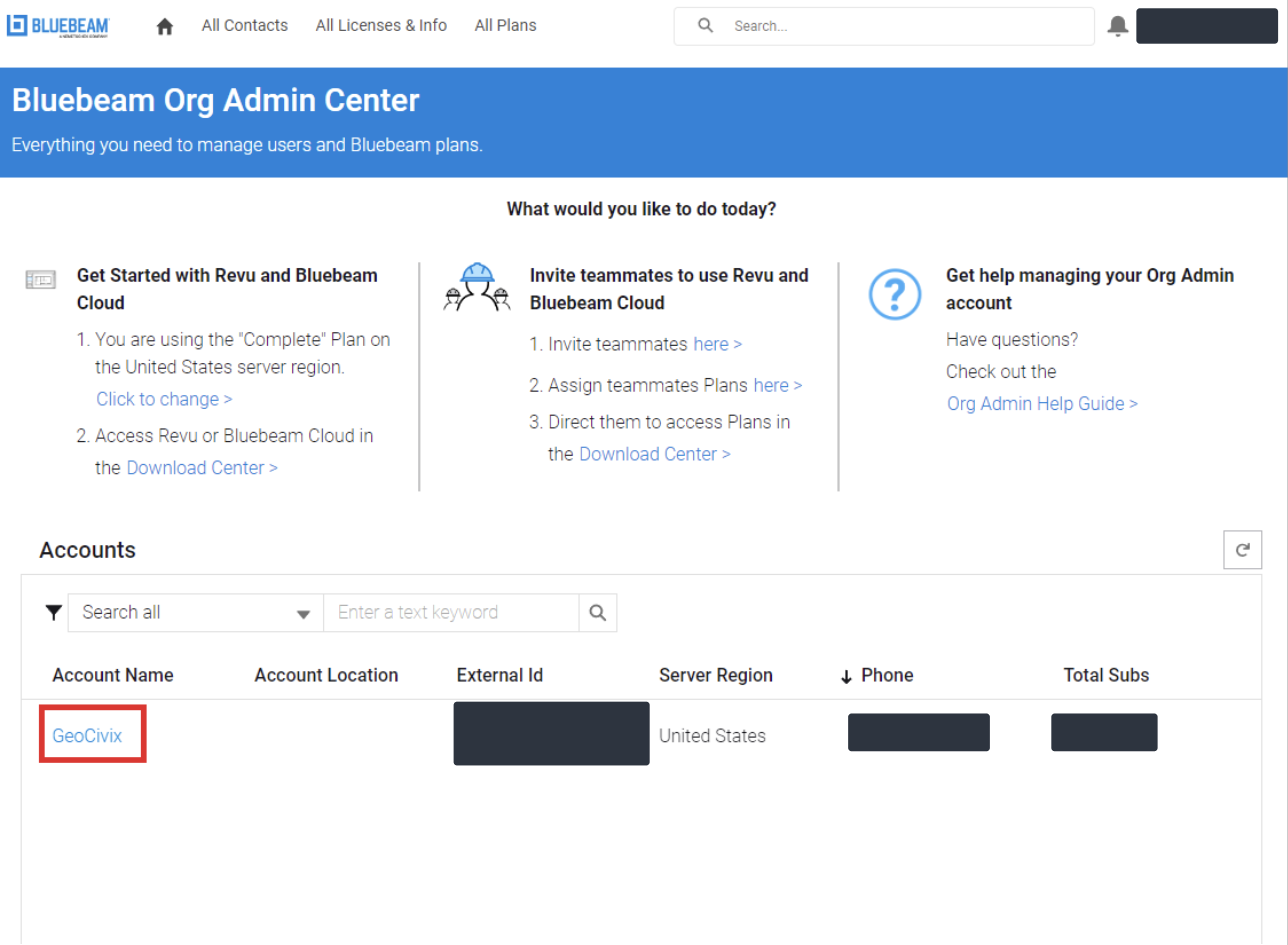
Task: Open the Search all dropdown
Action: tap(196, 613)
